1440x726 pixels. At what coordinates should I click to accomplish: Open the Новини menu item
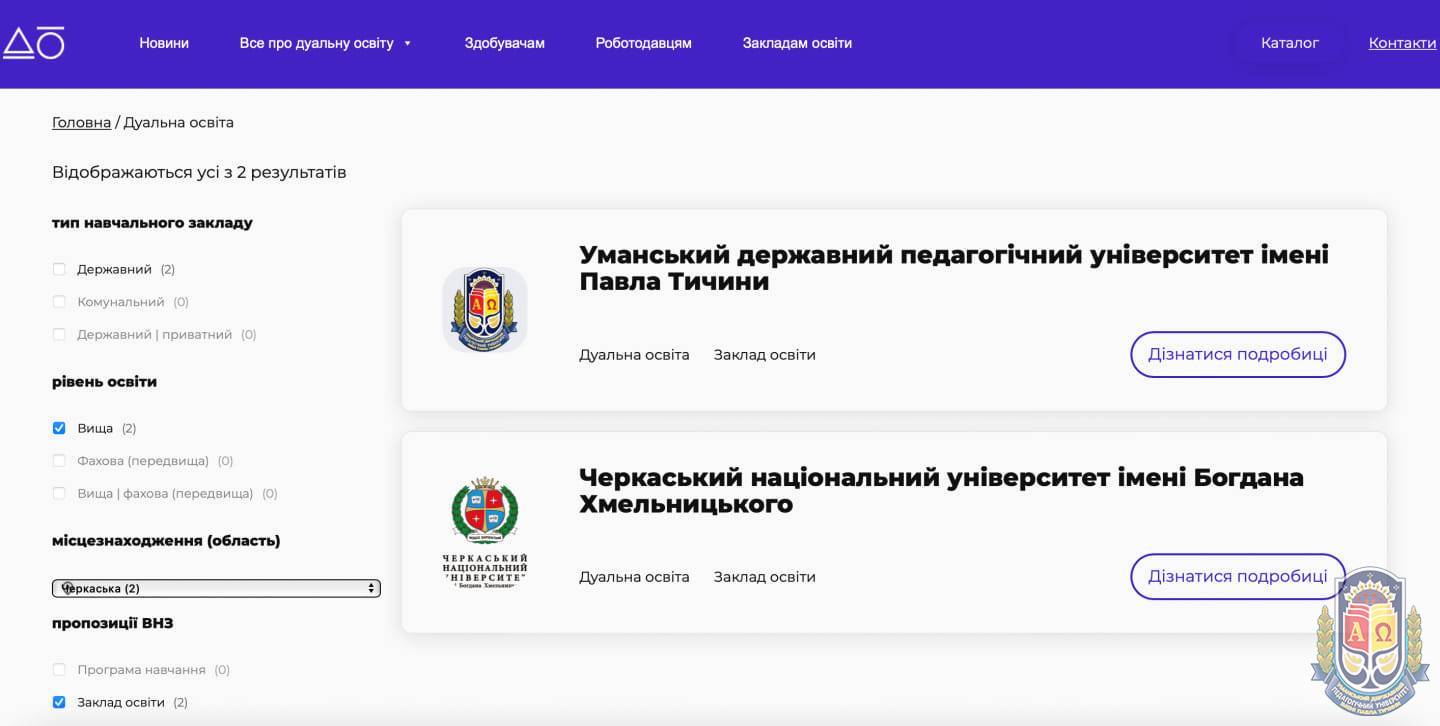(164, 43)
